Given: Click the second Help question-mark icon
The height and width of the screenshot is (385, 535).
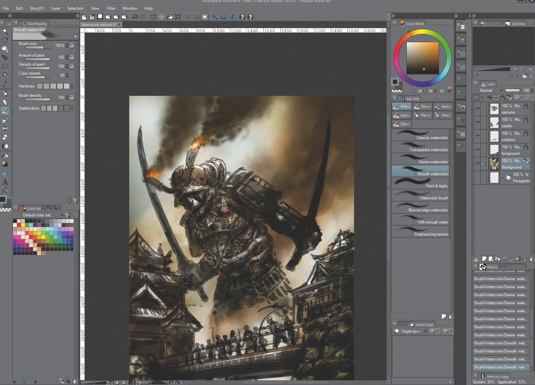Looking at the screenshot, I should coord(250,17).
